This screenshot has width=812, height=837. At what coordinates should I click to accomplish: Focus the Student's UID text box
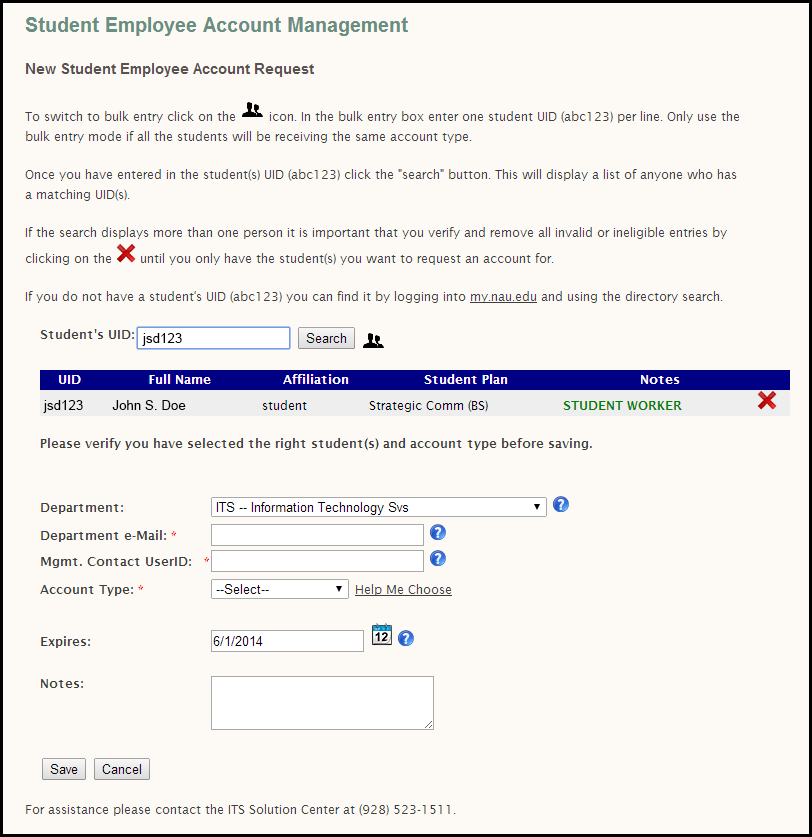pyautogui.click(x=213, y=338)
